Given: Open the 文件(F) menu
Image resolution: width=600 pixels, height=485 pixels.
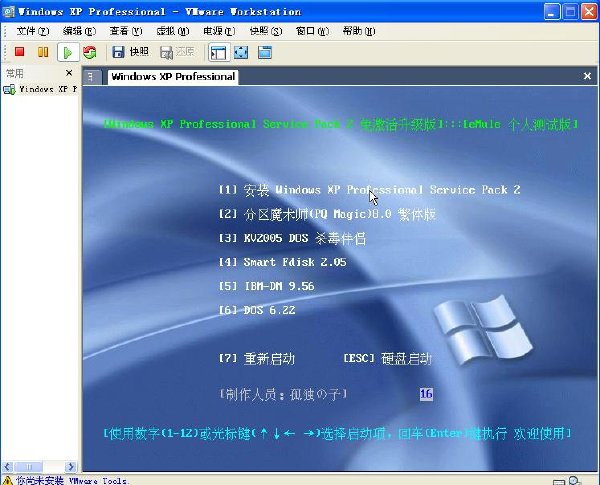Looking at the screenshot, I should [33, 31].
